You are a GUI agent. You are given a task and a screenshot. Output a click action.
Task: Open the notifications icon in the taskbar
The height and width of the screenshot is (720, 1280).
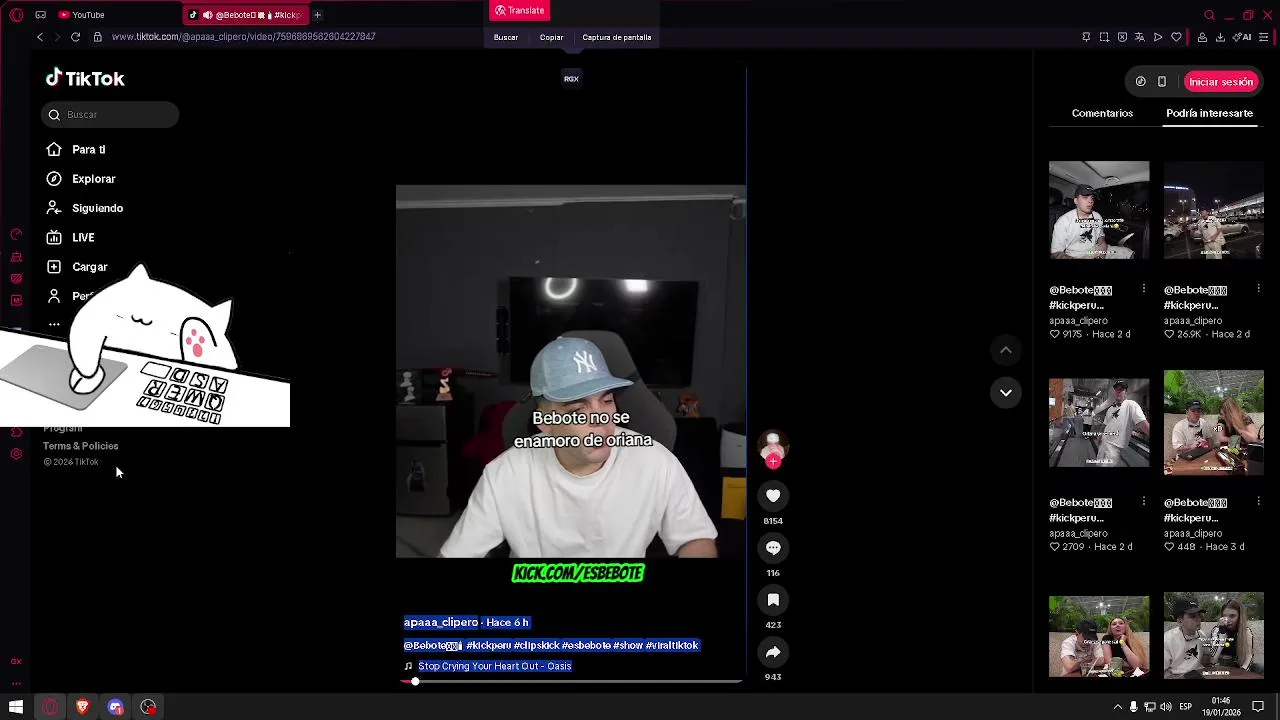click(x=1258, y=707)
